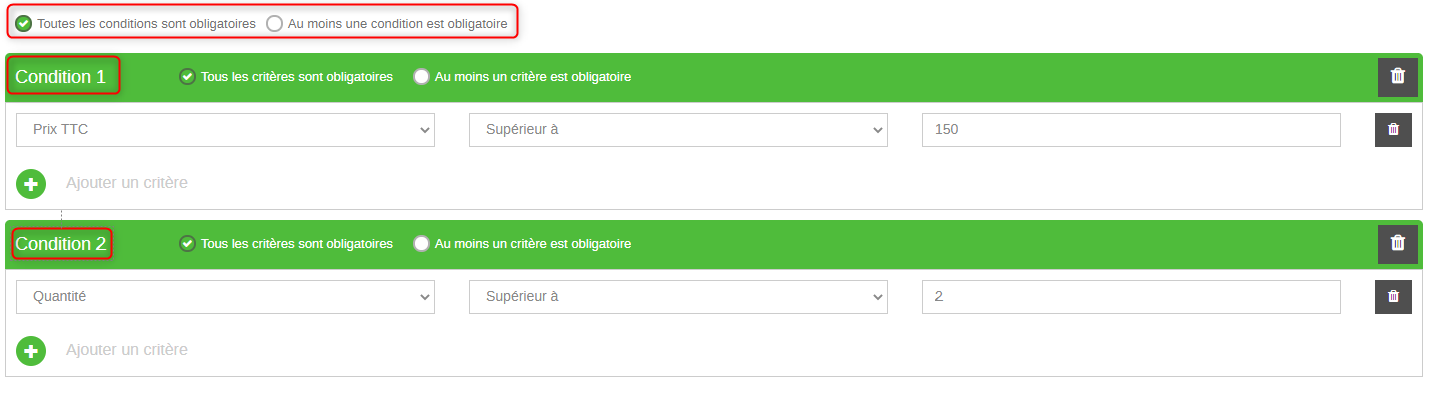Remove the Quantité criterion row
This screenshot has height=397, width=1436.
[1393, 296]
